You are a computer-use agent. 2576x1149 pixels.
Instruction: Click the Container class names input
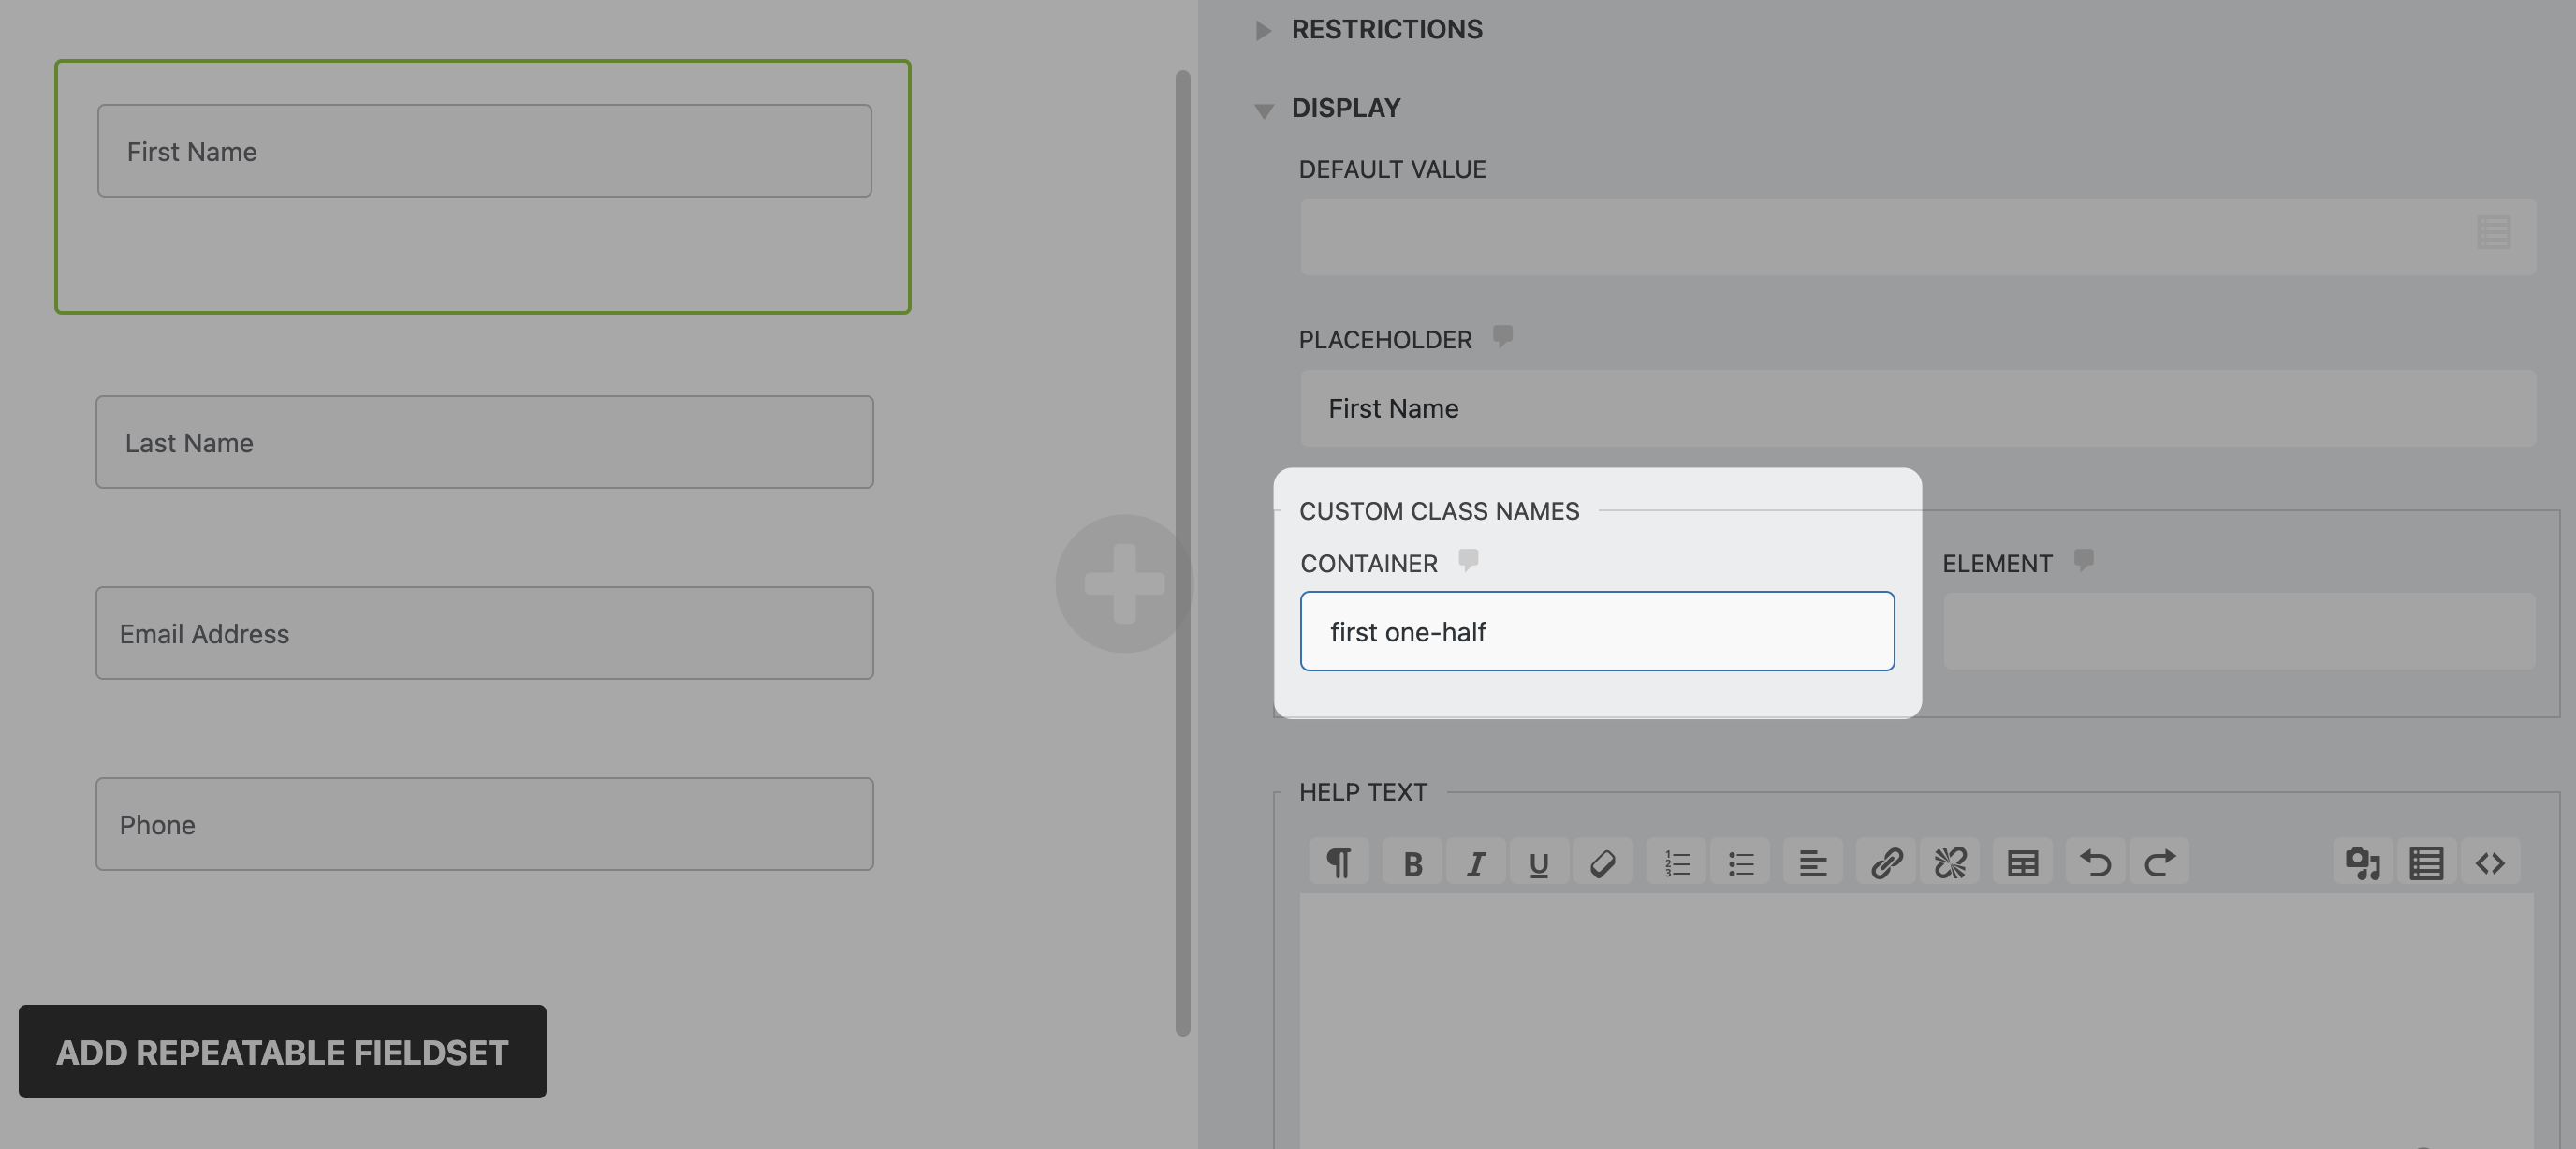pyautogui.click(x=1597, y=632)
